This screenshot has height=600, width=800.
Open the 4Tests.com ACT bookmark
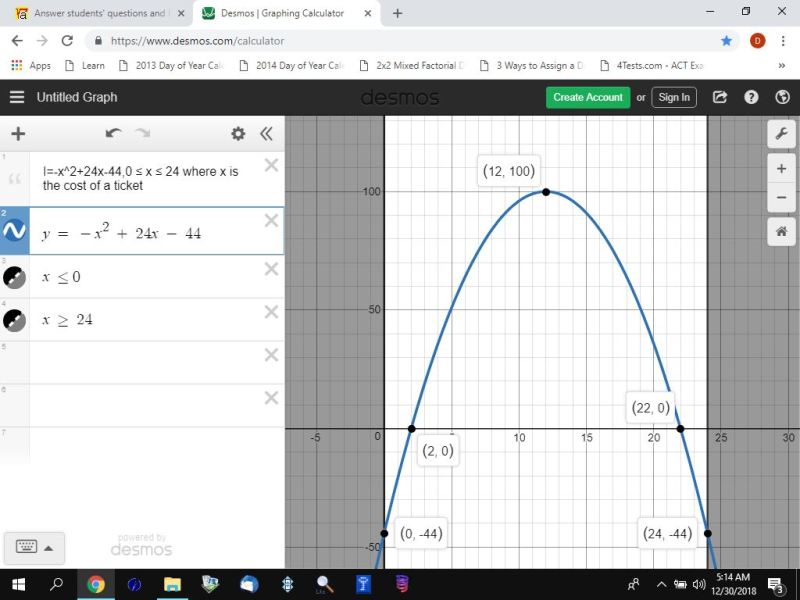(x=653, y=65)
